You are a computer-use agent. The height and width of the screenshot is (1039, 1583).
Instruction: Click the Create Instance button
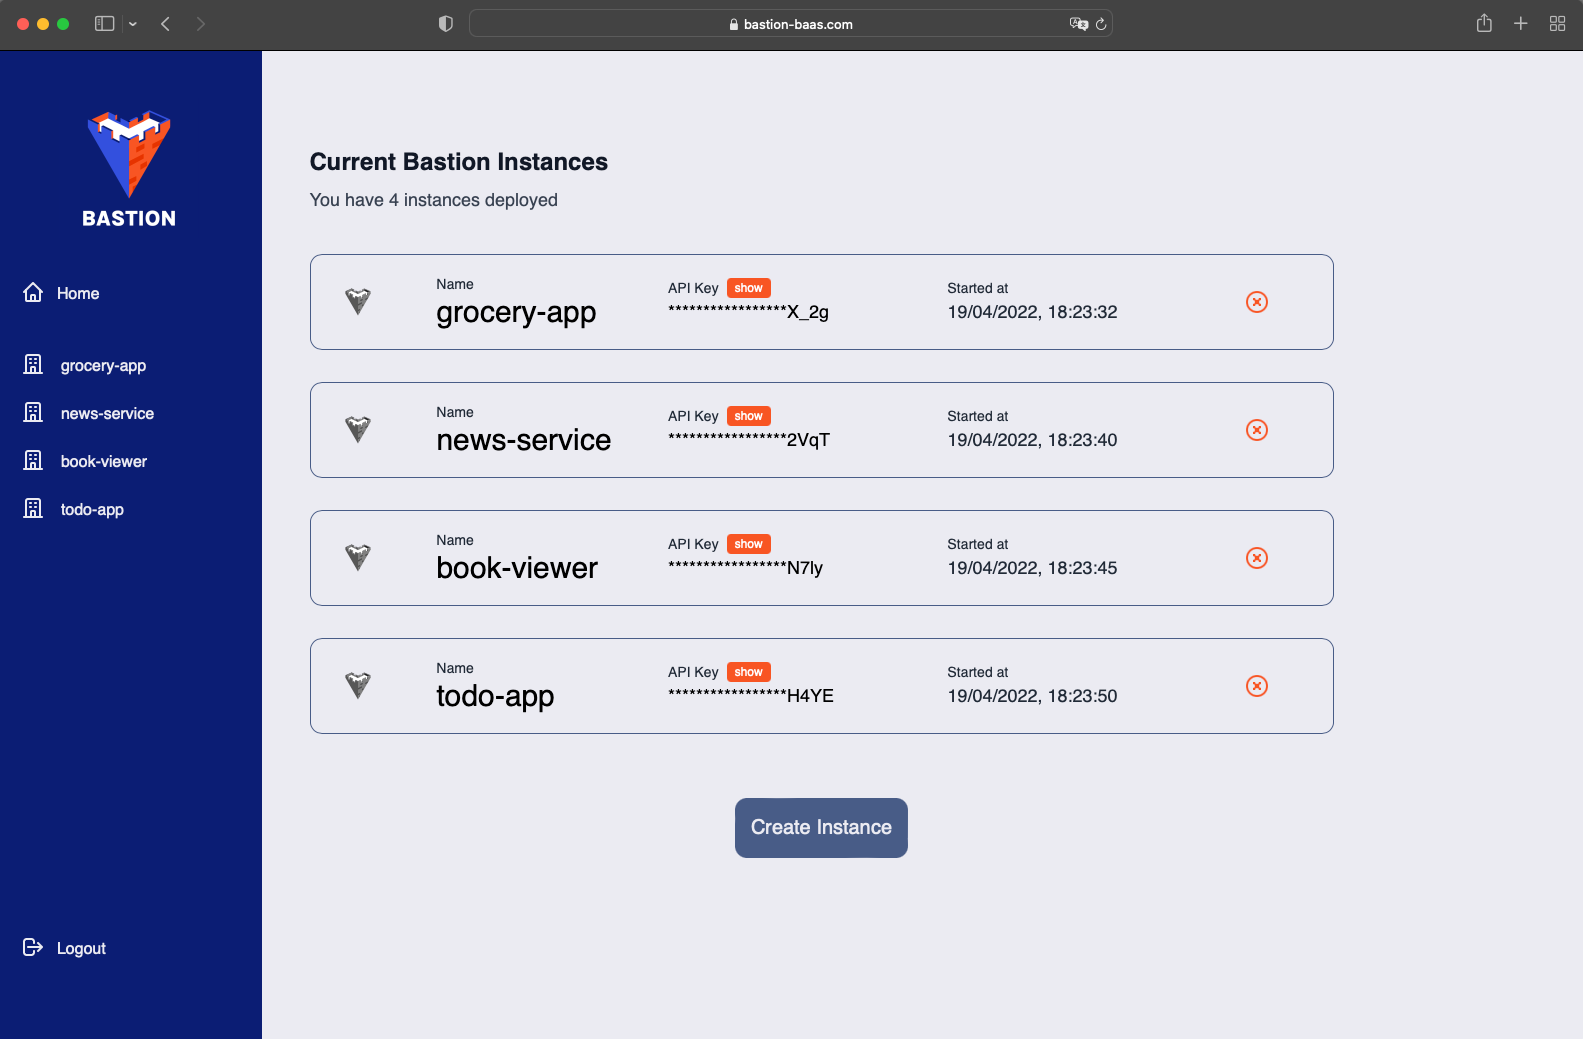820,827
